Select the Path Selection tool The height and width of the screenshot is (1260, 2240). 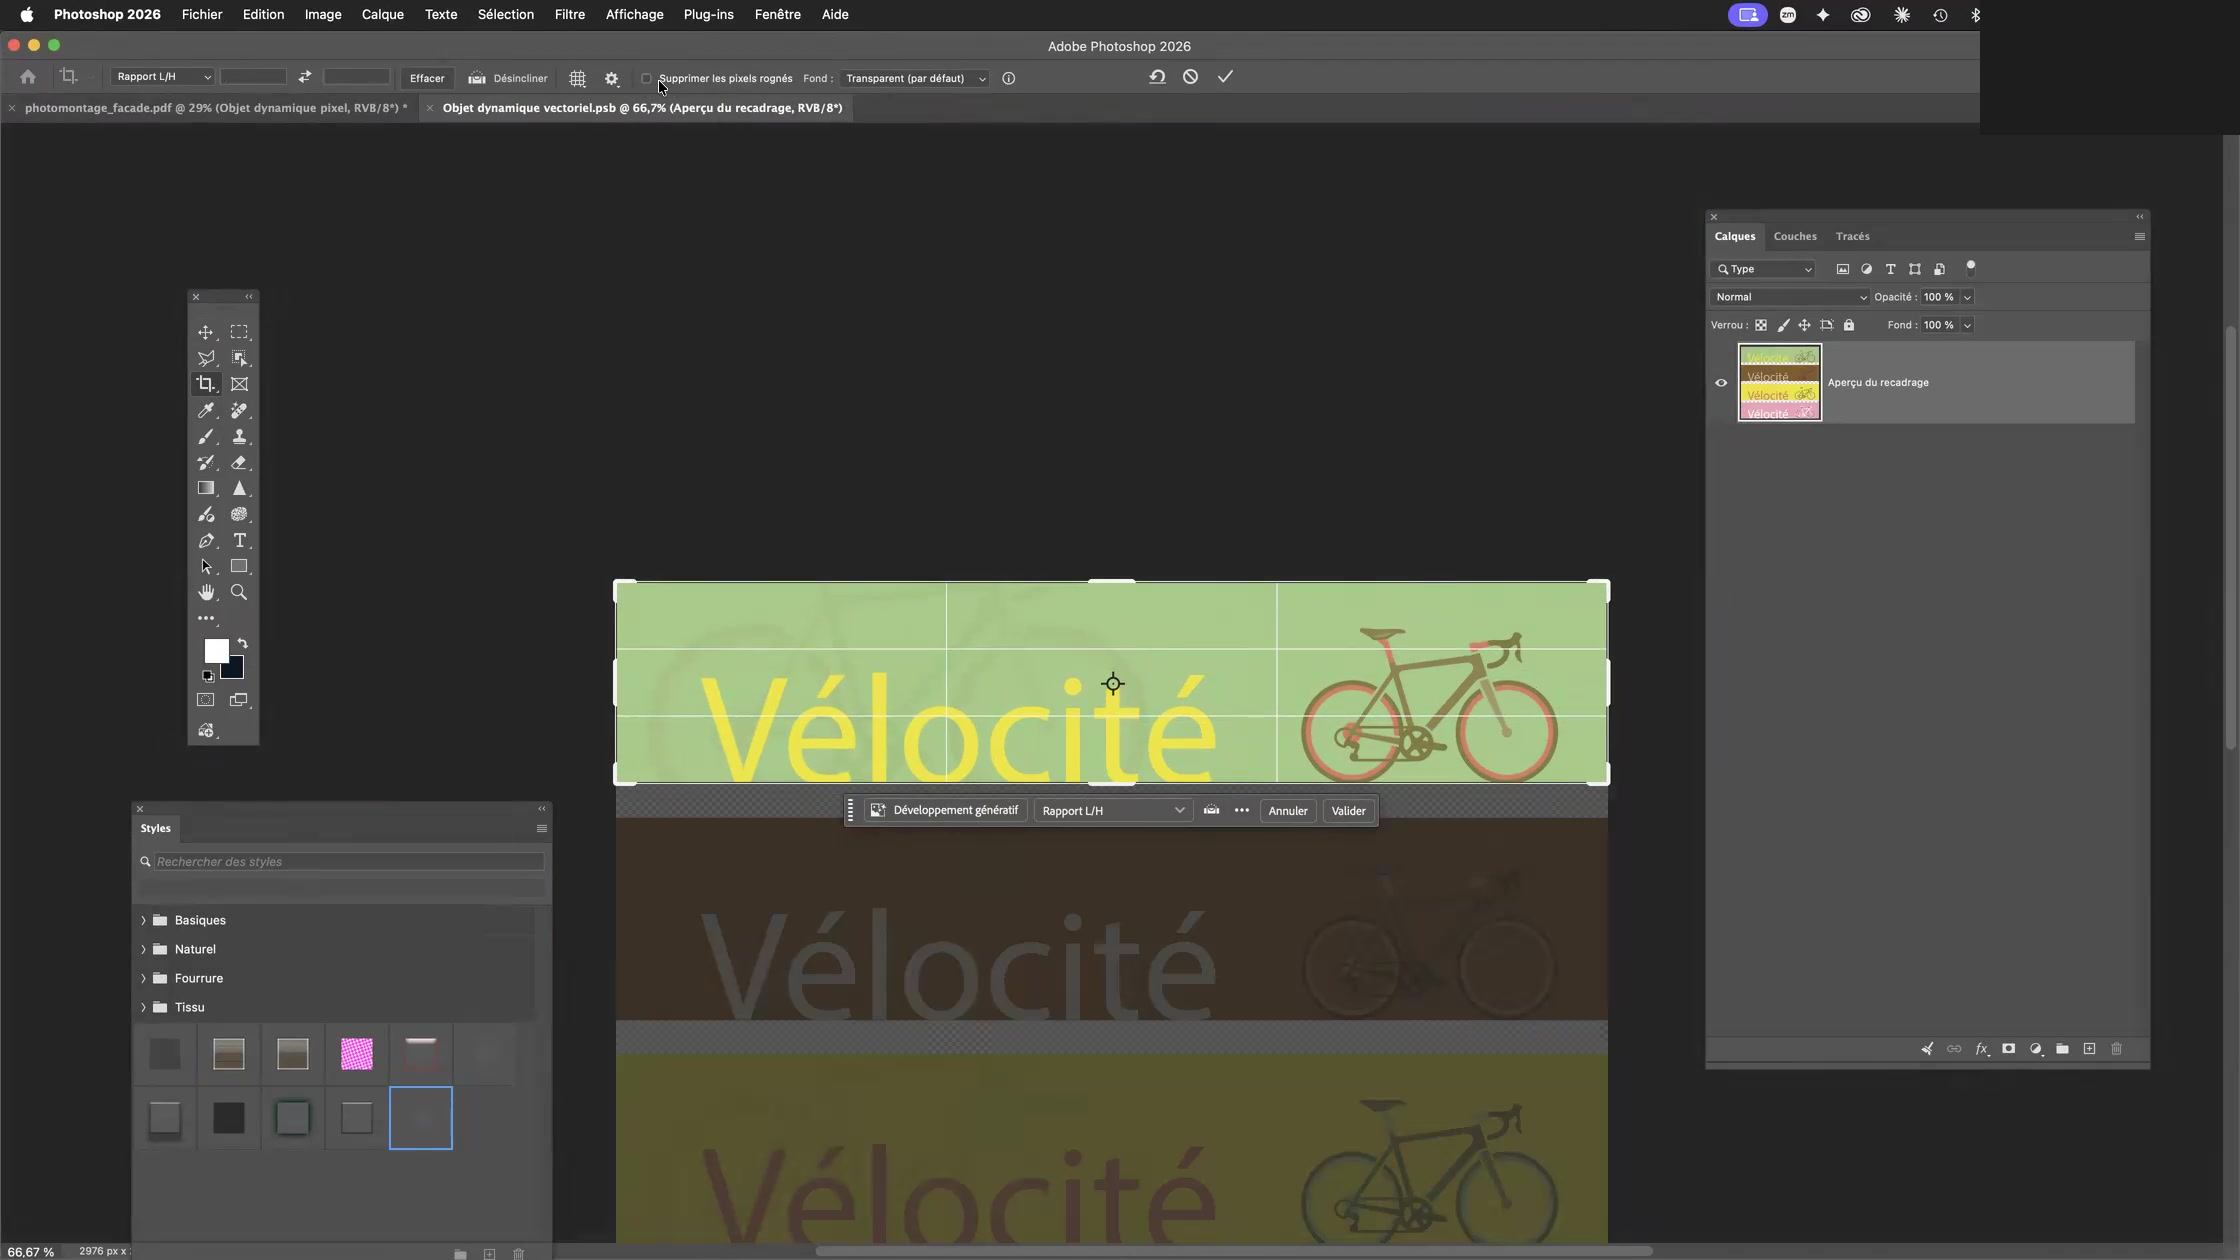[205, 566]
